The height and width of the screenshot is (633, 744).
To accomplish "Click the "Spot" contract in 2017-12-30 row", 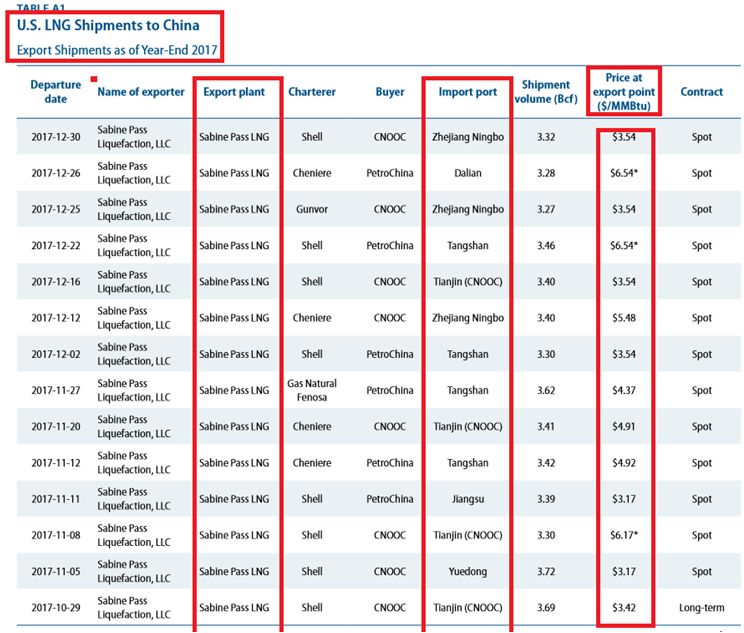I will pos(702,137).
